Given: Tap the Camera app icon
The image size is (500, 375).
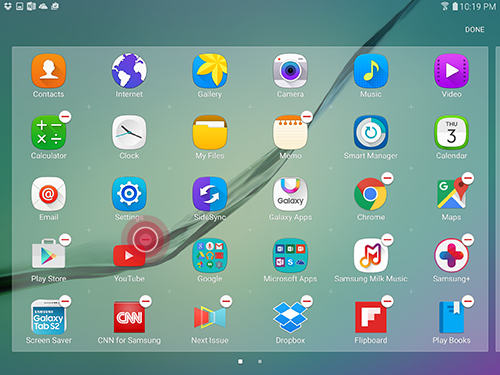Looking at the screenshot, I should [290, 71].
